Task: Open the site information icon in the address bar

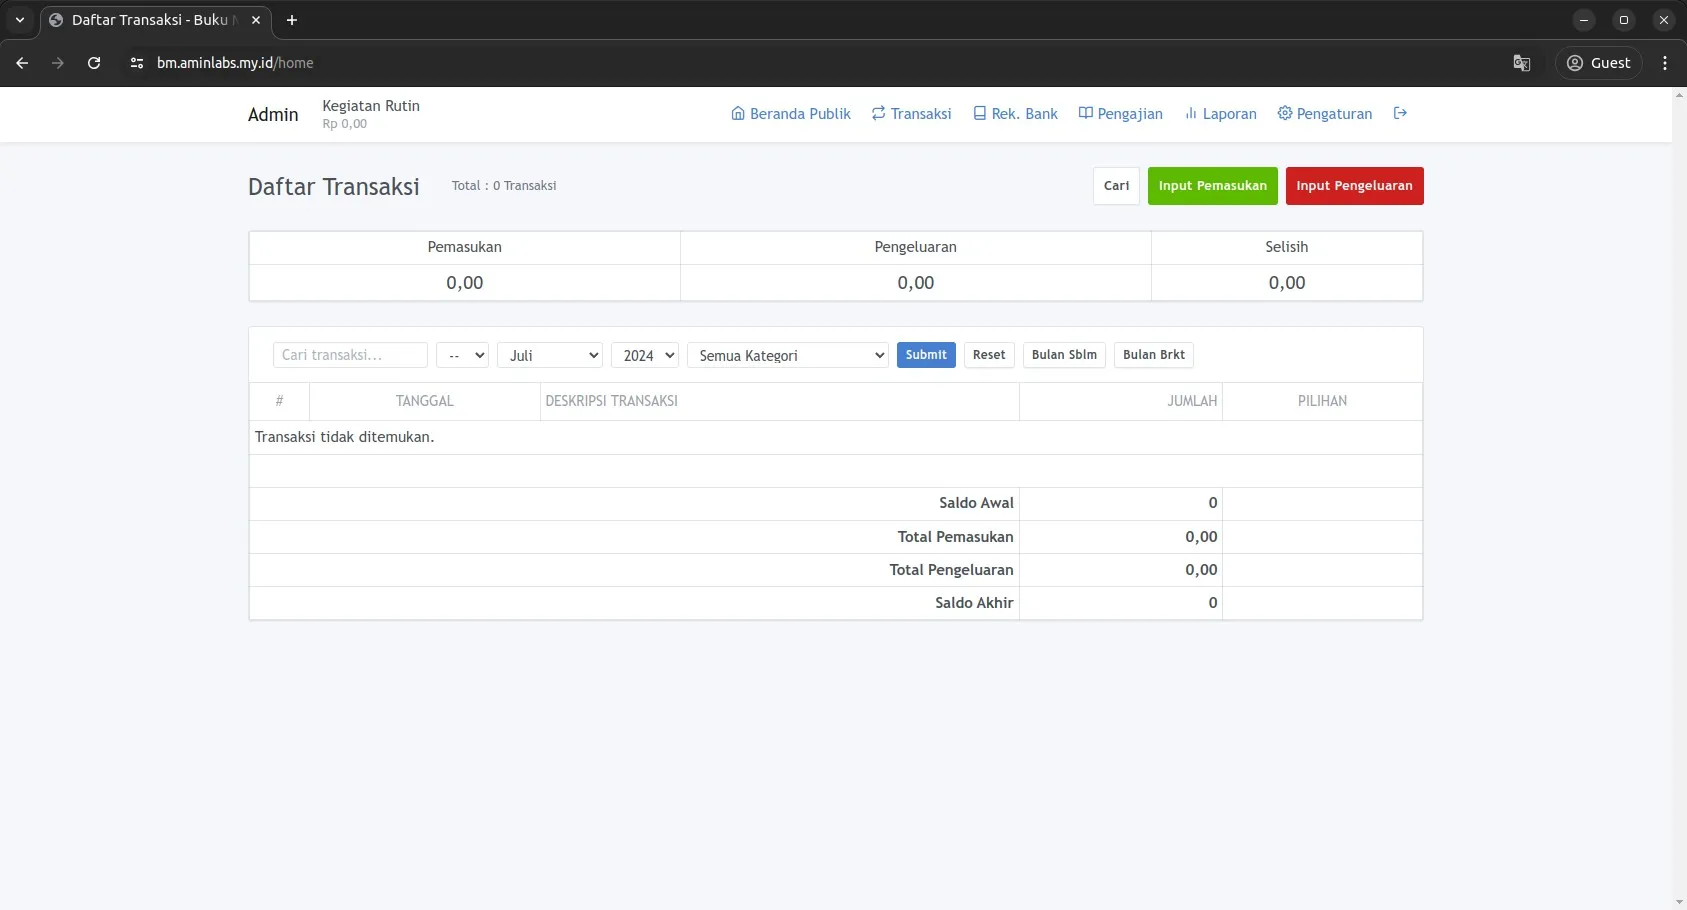Action: 137,63
